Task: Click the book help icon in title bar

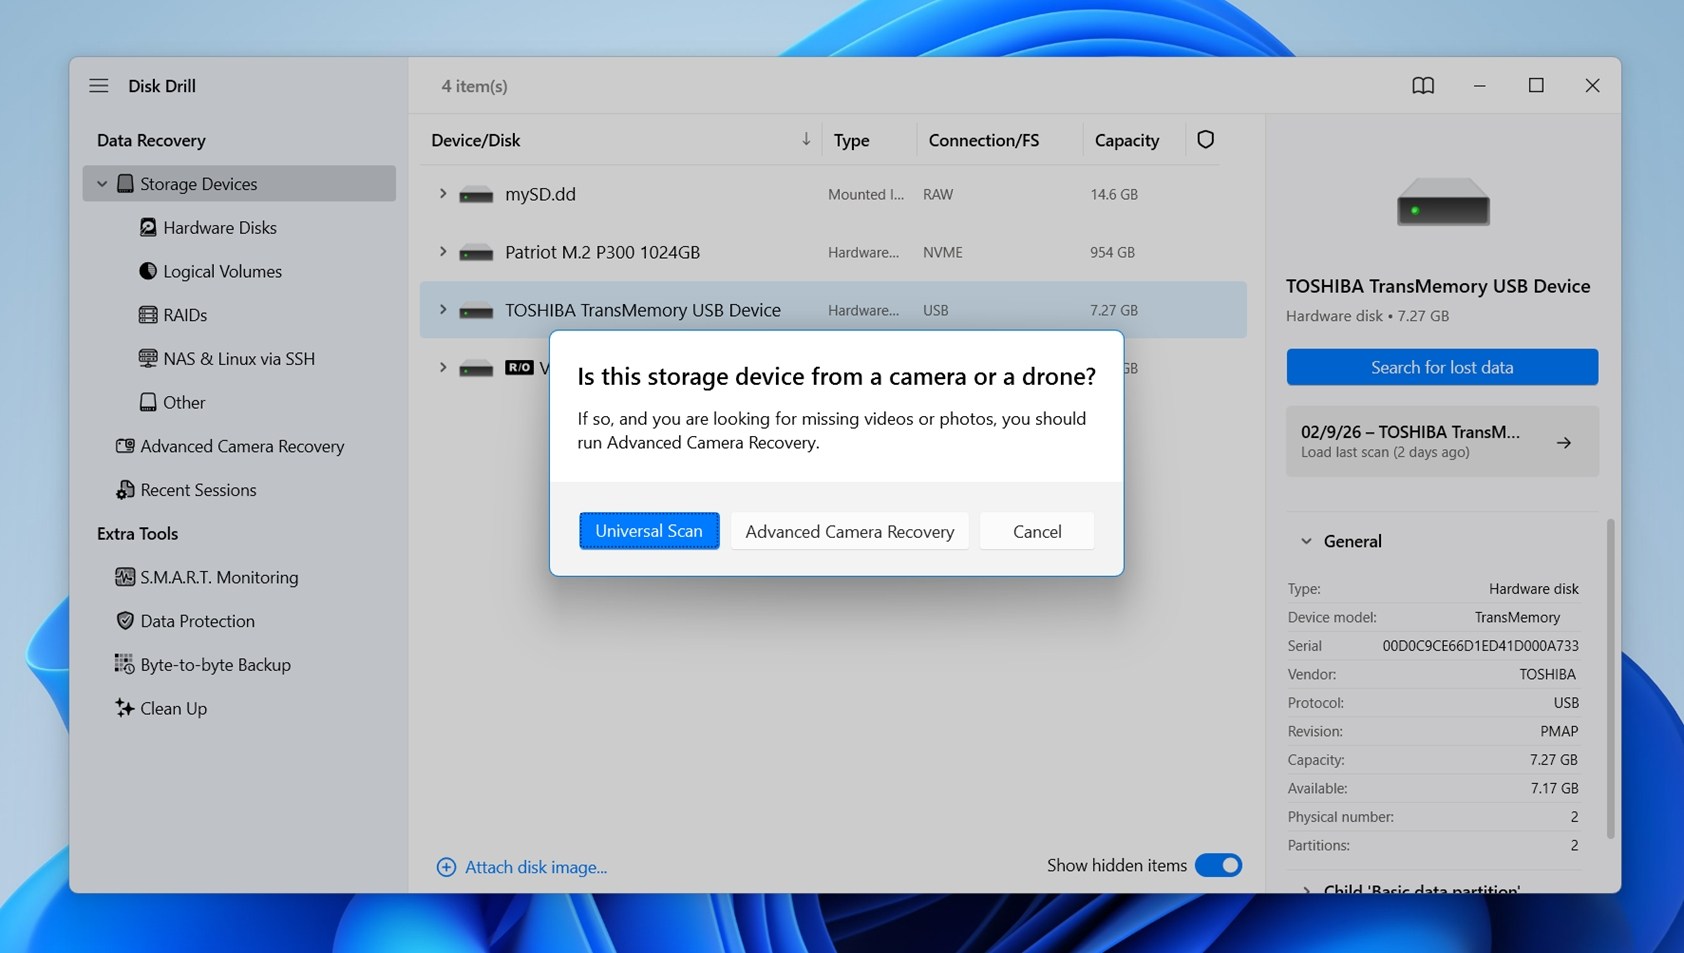Action: [1422, 86]
